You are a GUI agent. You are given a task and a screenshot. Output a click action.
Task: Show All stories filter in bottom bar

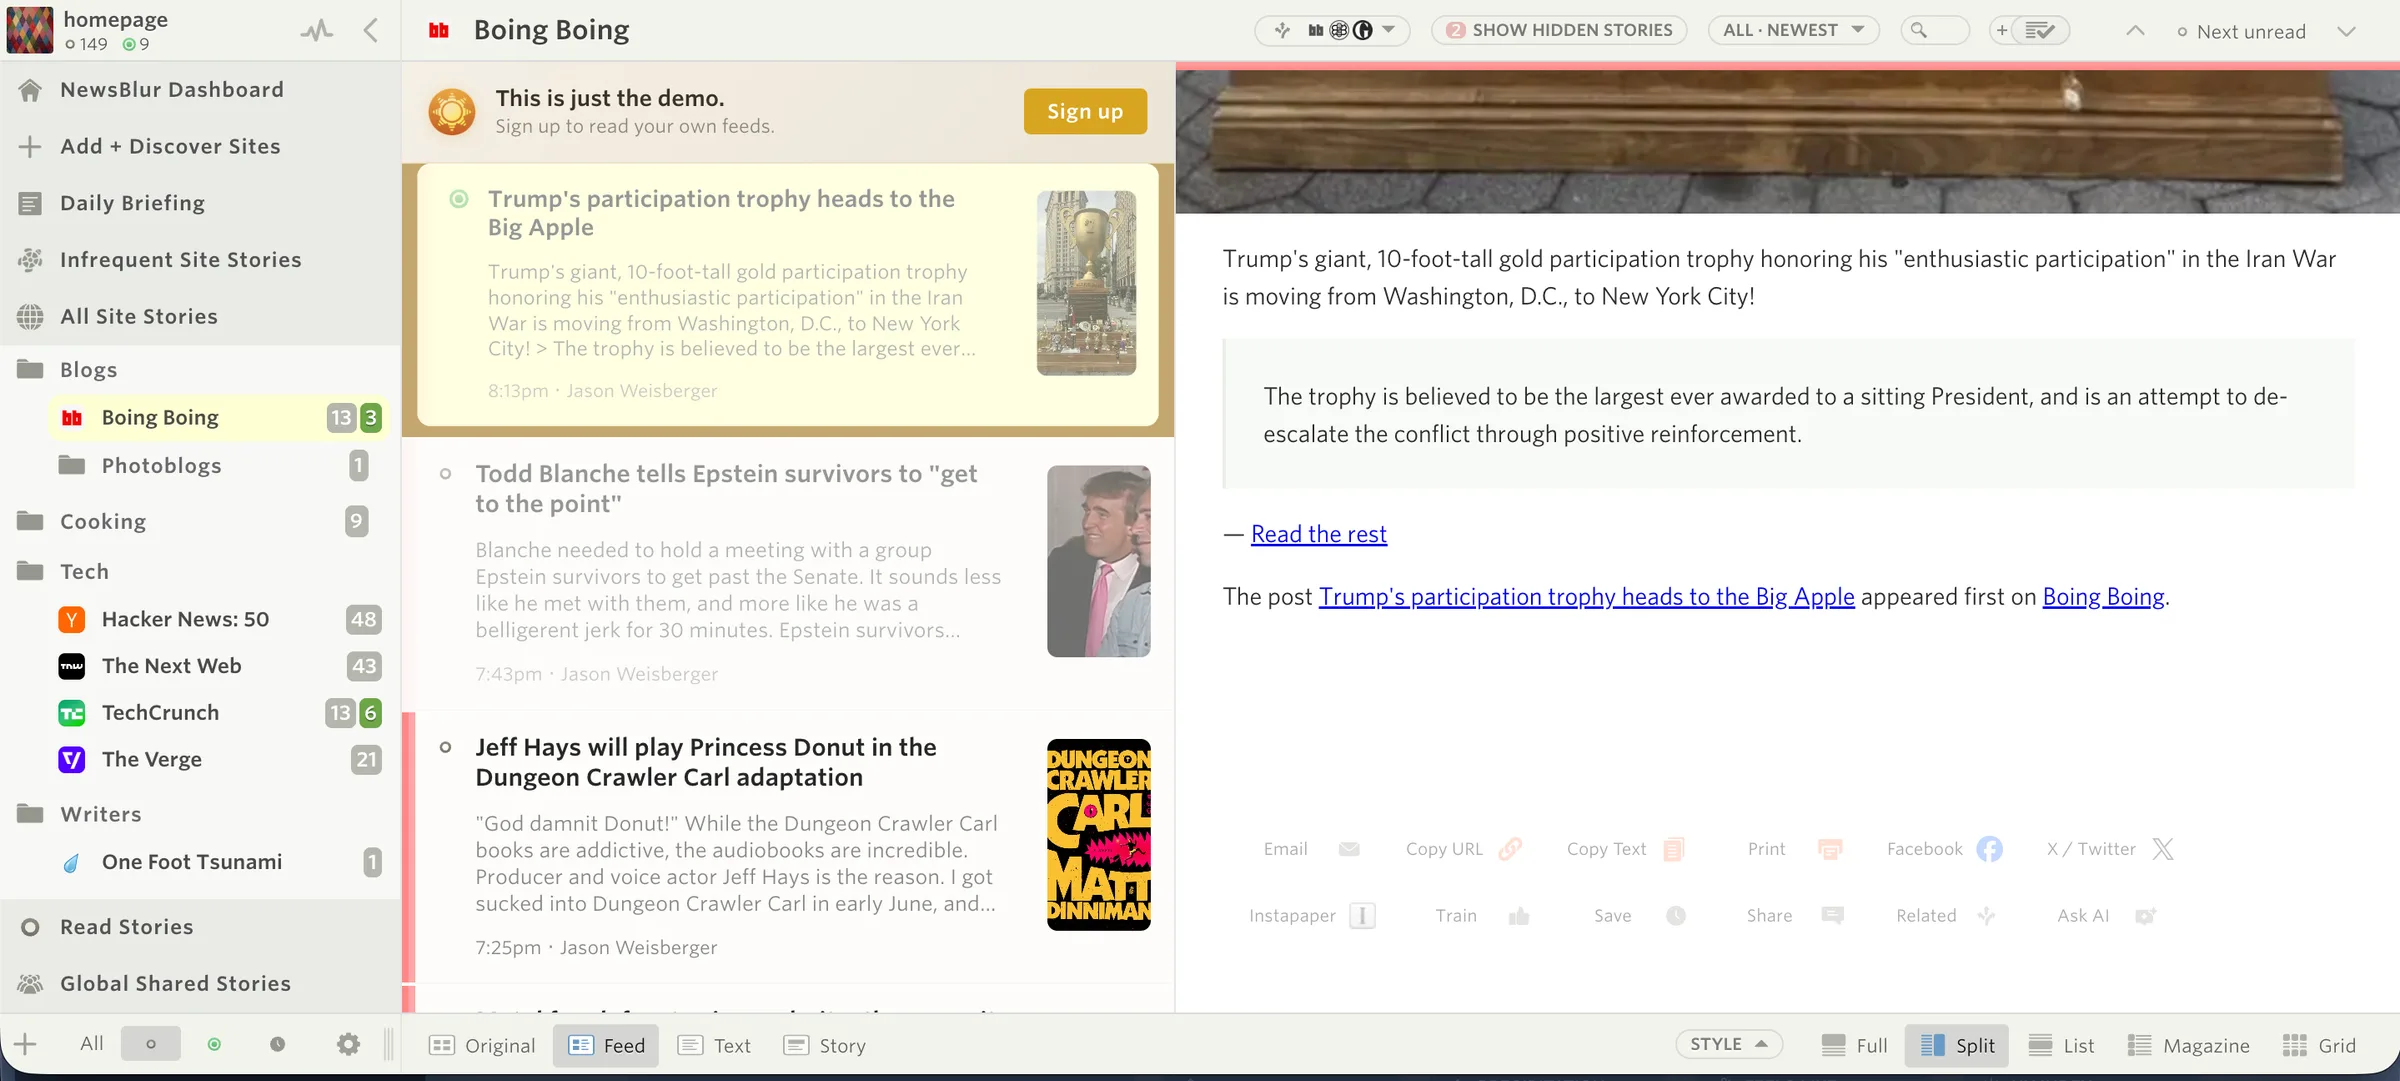92,1044
